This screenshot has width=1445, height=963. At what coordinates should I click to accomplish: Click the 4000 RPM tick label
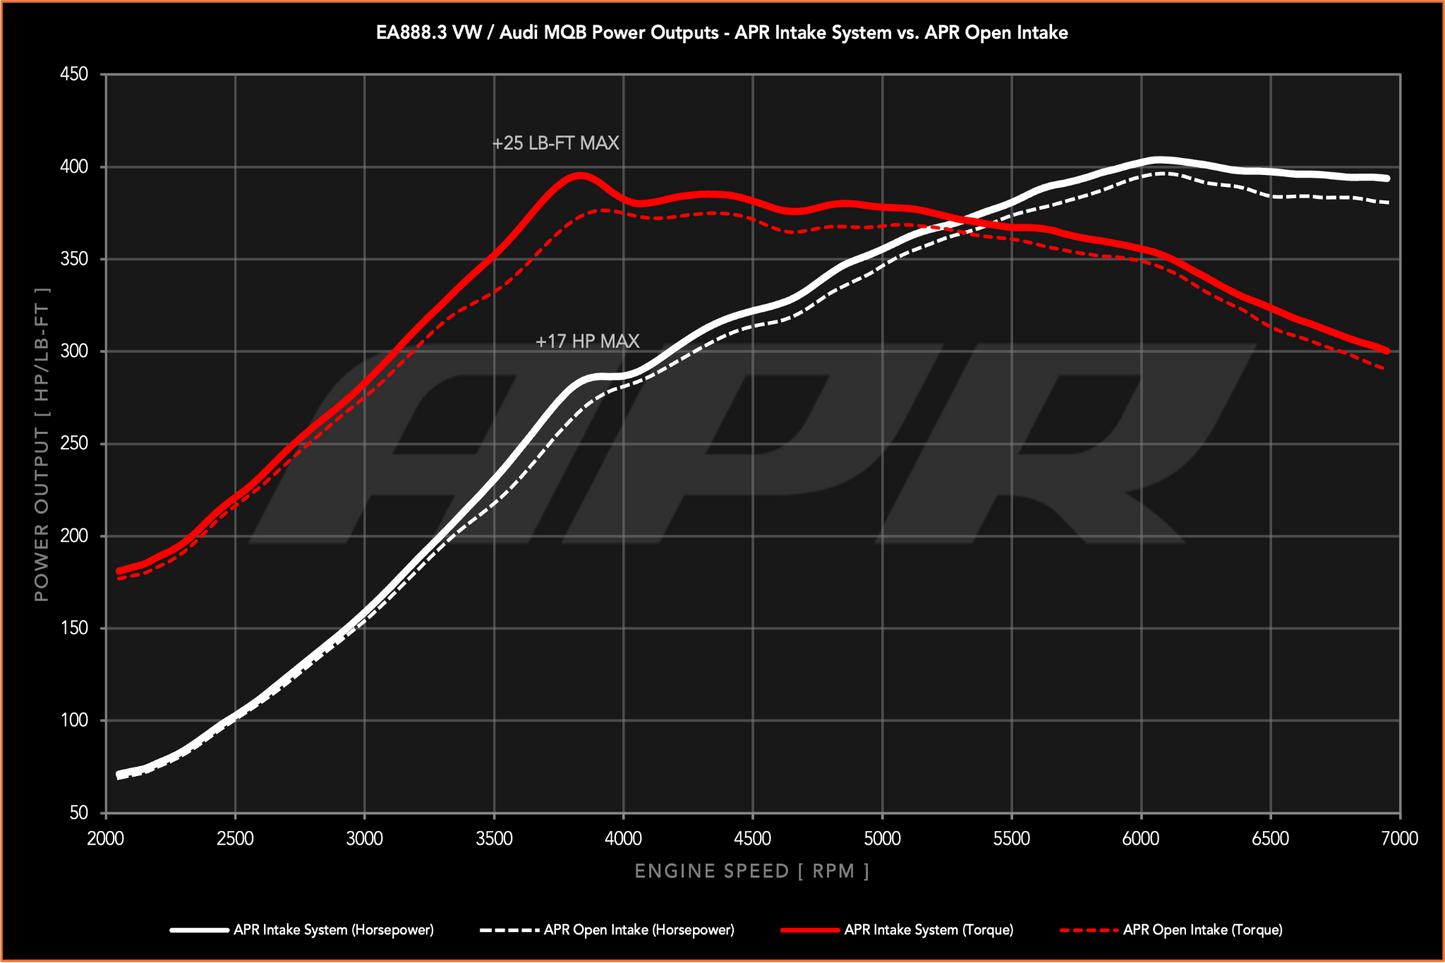click(x=624, y=839)
